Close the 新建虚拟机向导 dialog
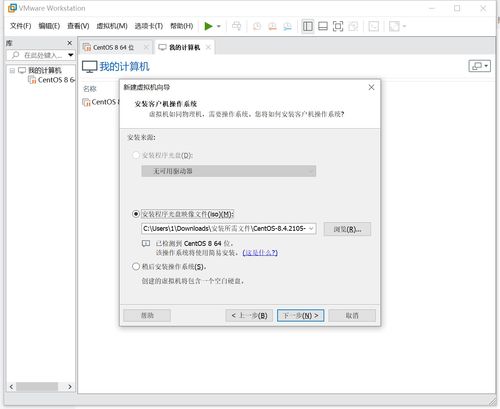This screenshot has height=409, width=500. pyautogui.click(x=371, y=87)
